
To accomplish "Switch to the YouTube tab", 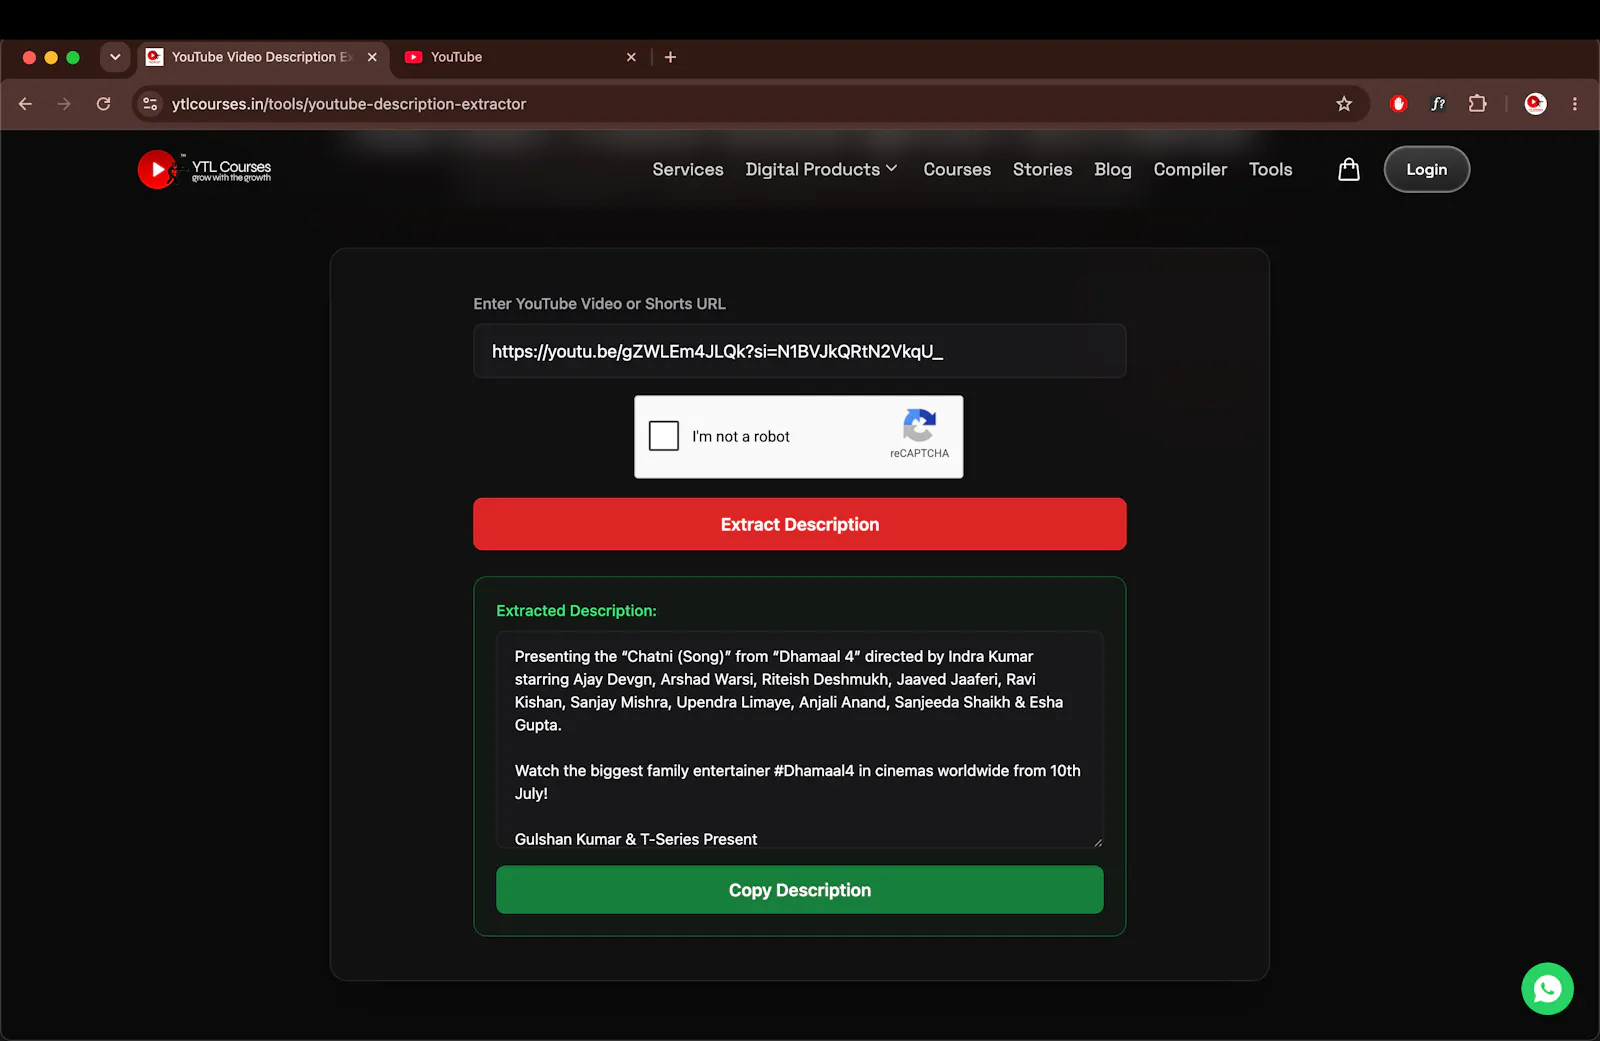I will [x=519, y=57].
